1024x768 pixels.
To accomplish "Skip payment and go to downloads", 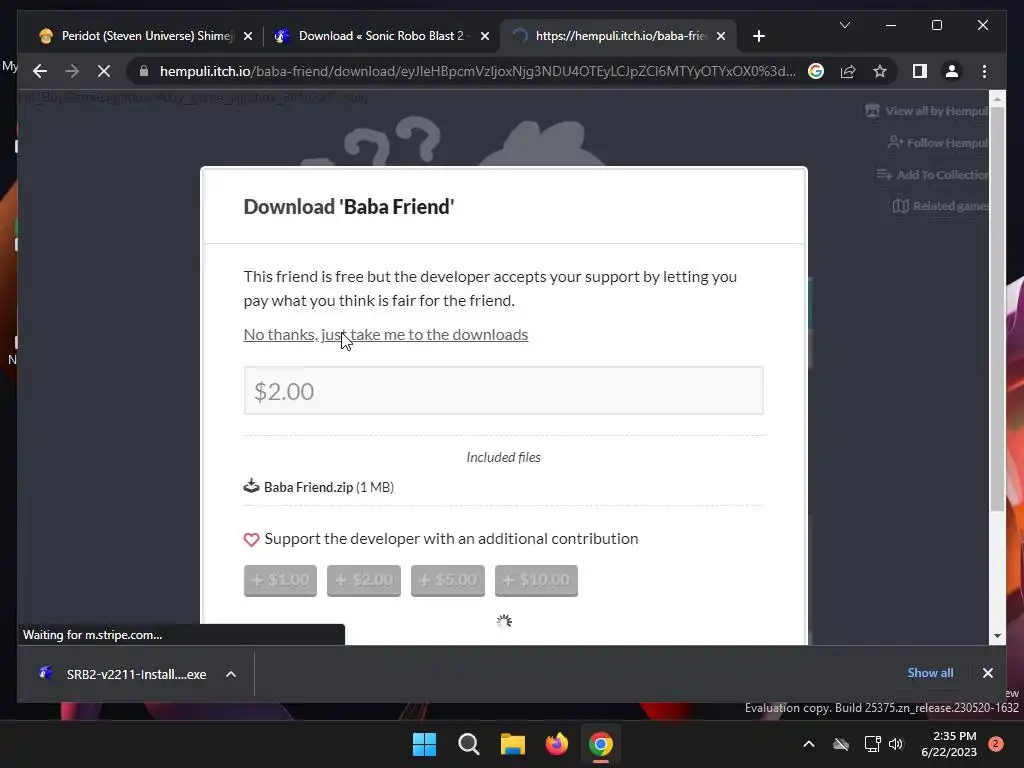I will (386, 334).
